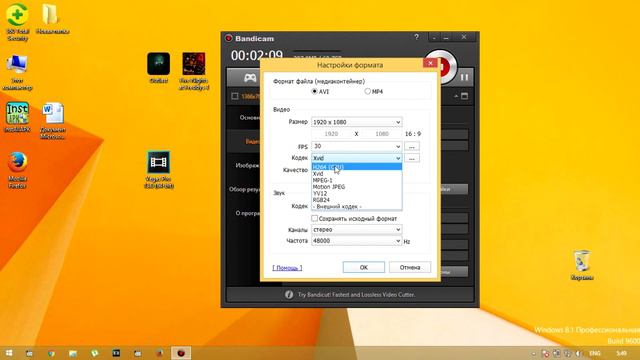The width and height of the screenshot is (640, 360).
Task: Choose H264 (CPU) from codec list
Action: tap(357, 167)
